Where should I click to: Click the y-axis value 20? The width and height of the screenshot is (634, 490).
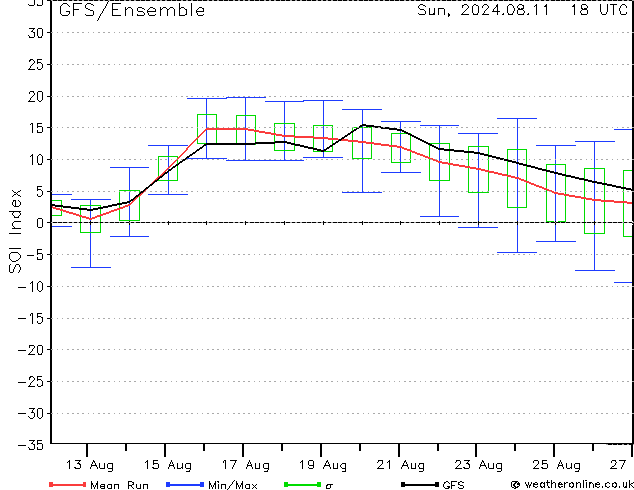(36, 97)
